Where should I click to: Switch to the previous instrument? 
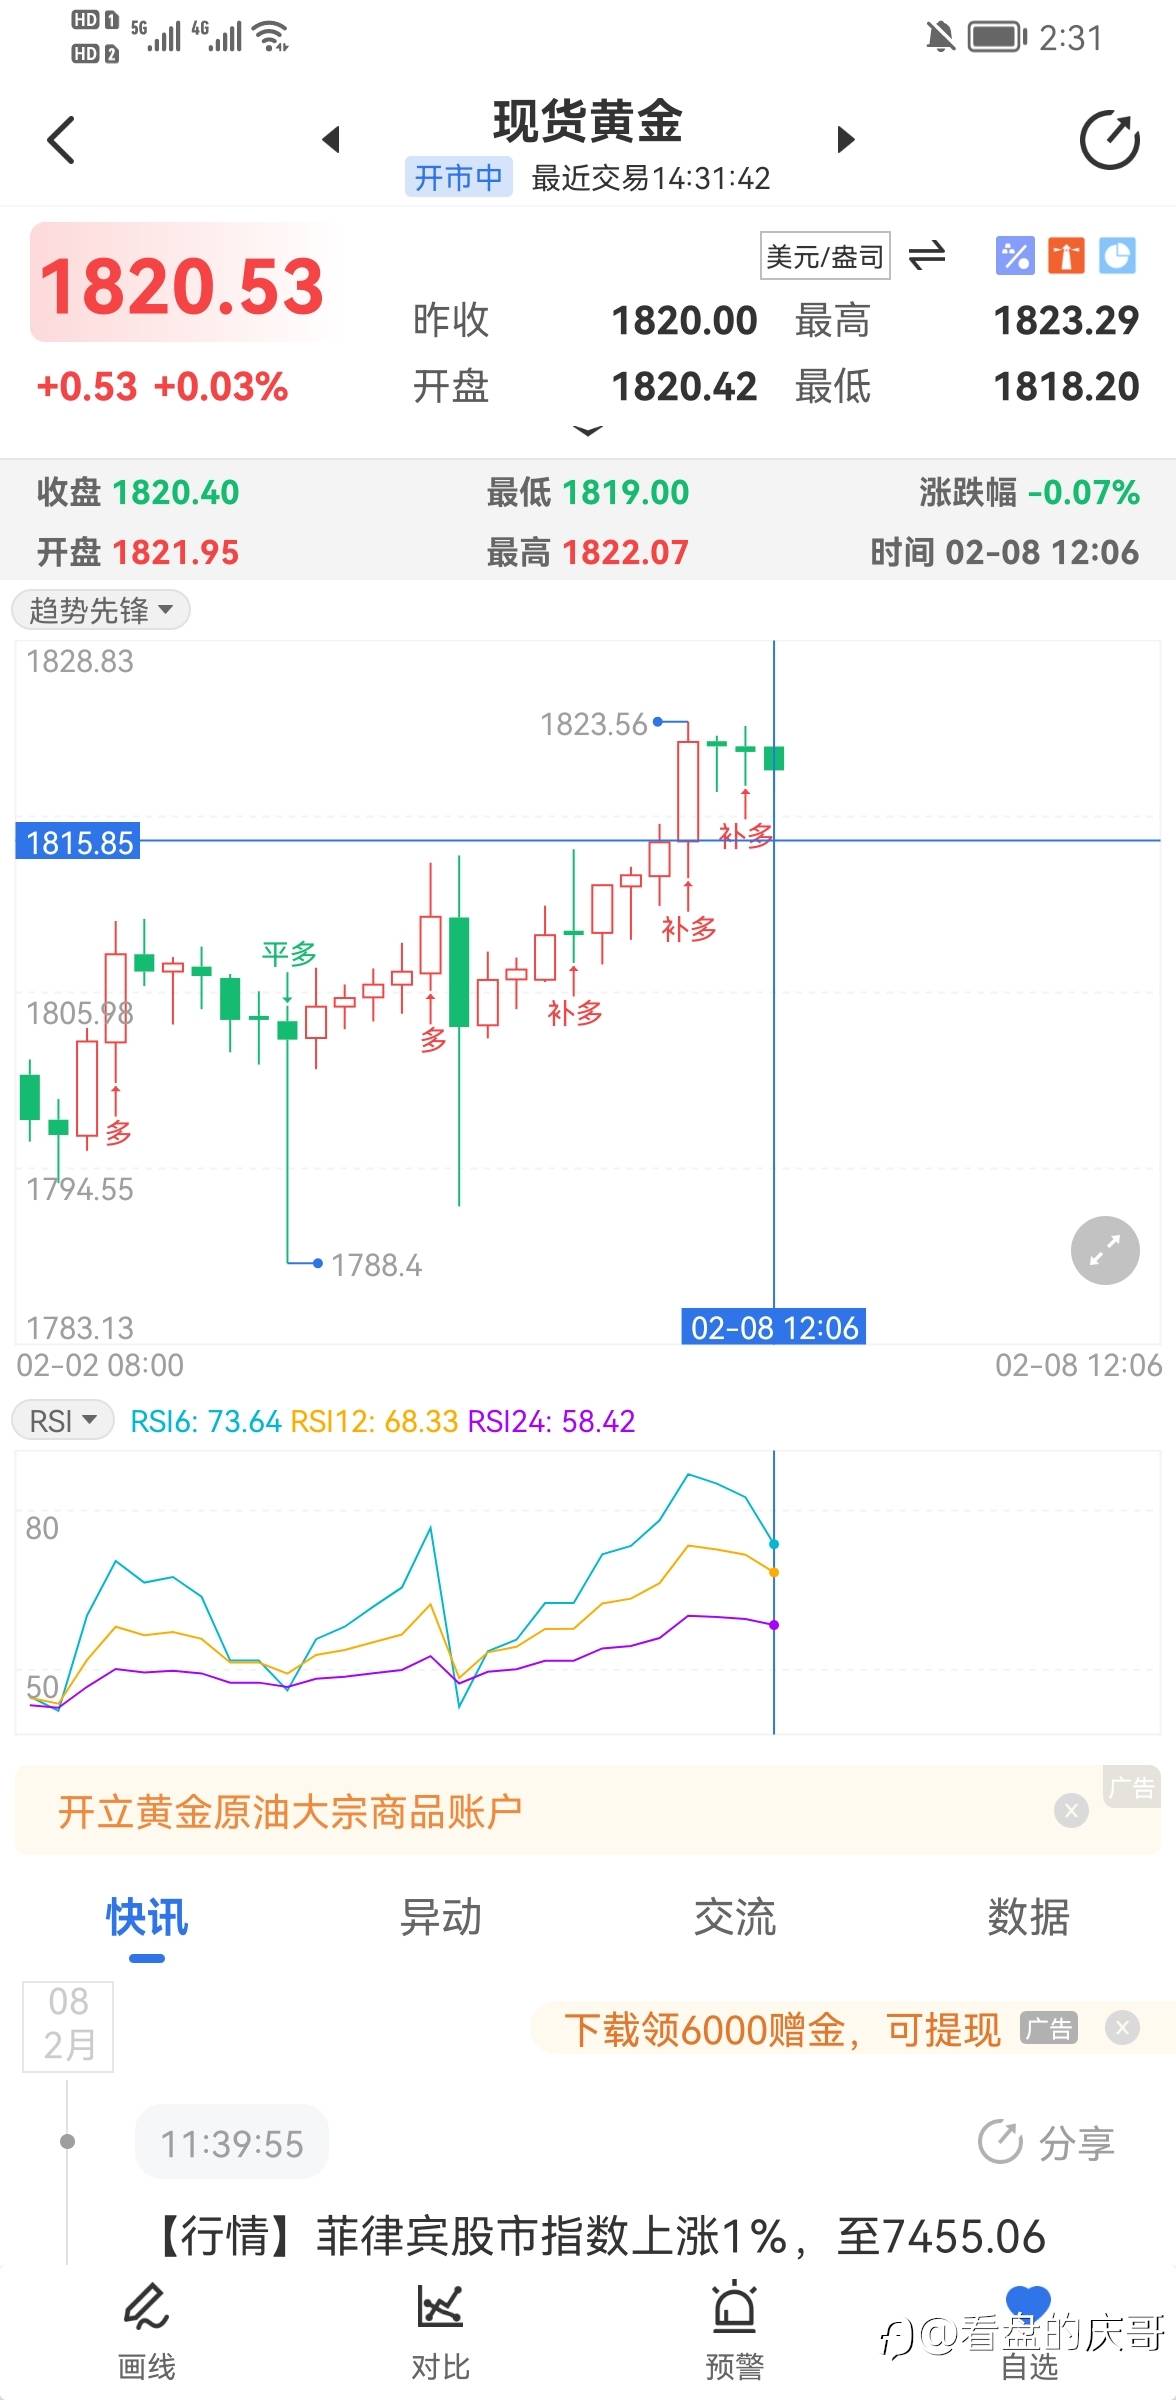[x=332, y=140]
